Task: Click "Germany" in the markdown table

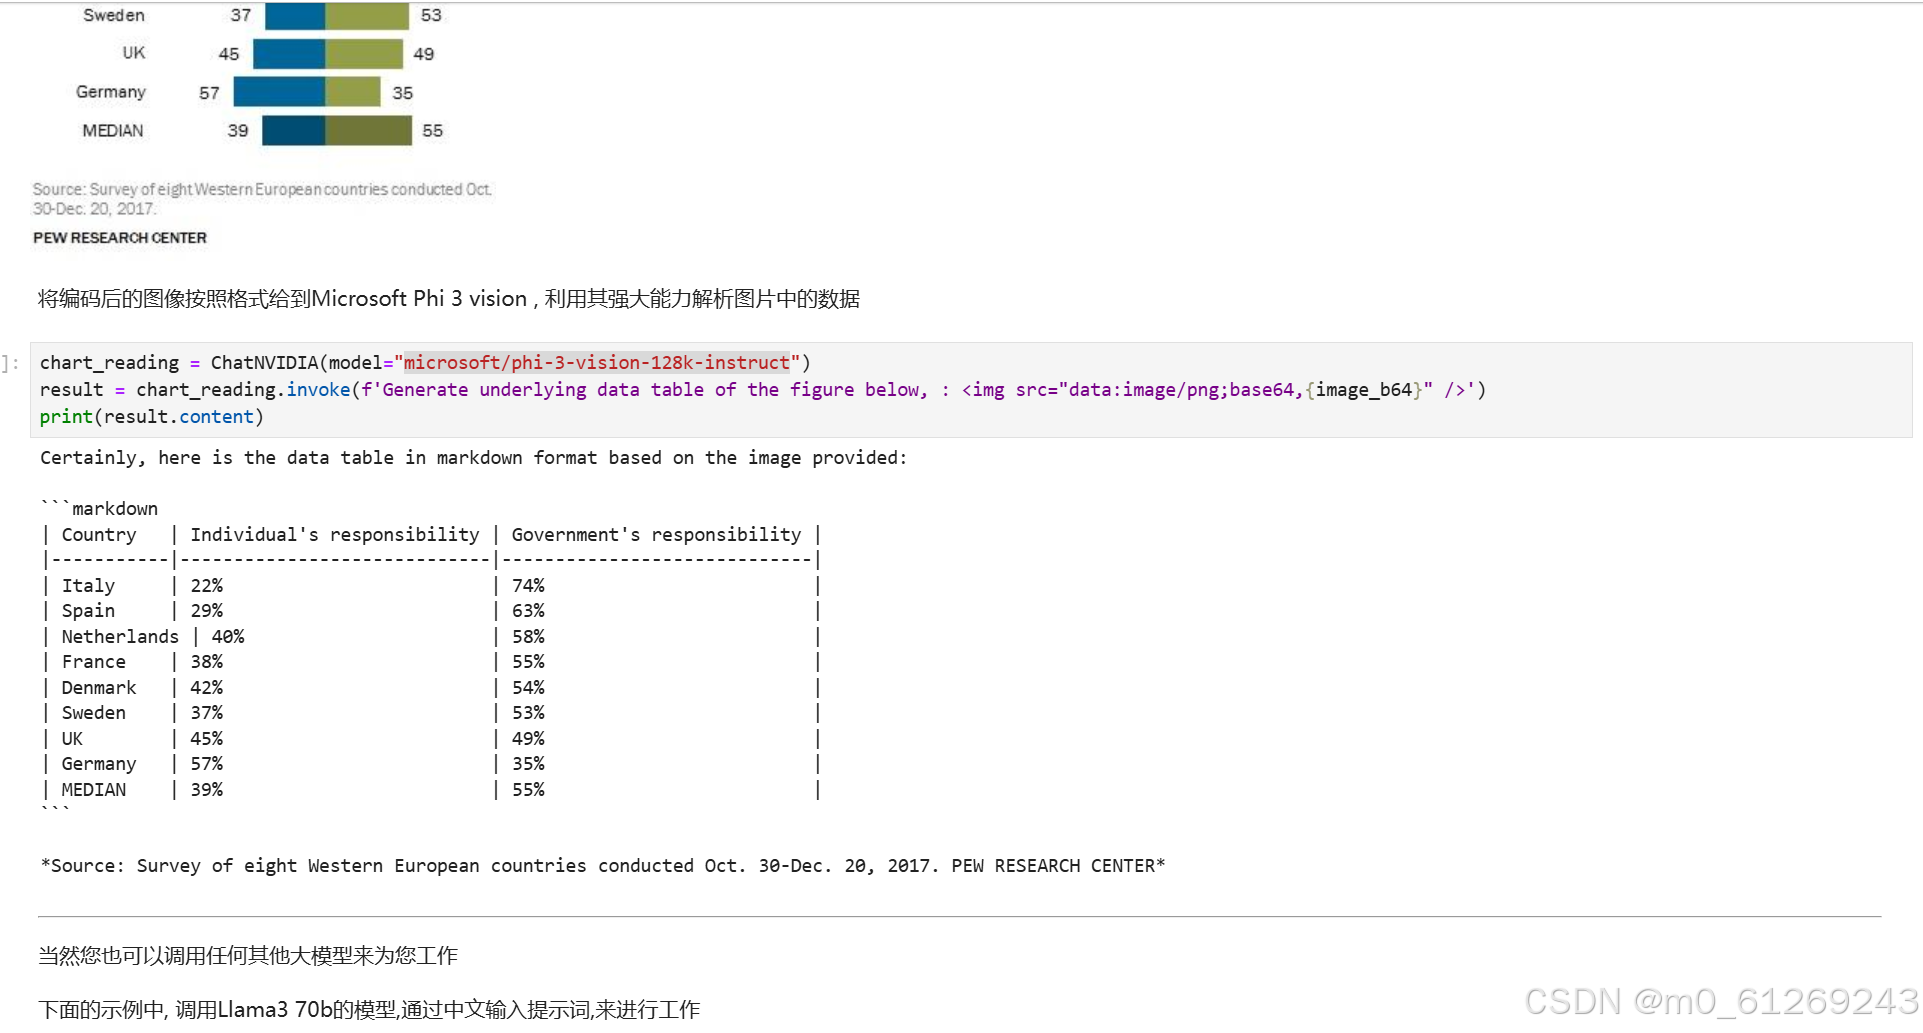Action: [x=99, y=764]
